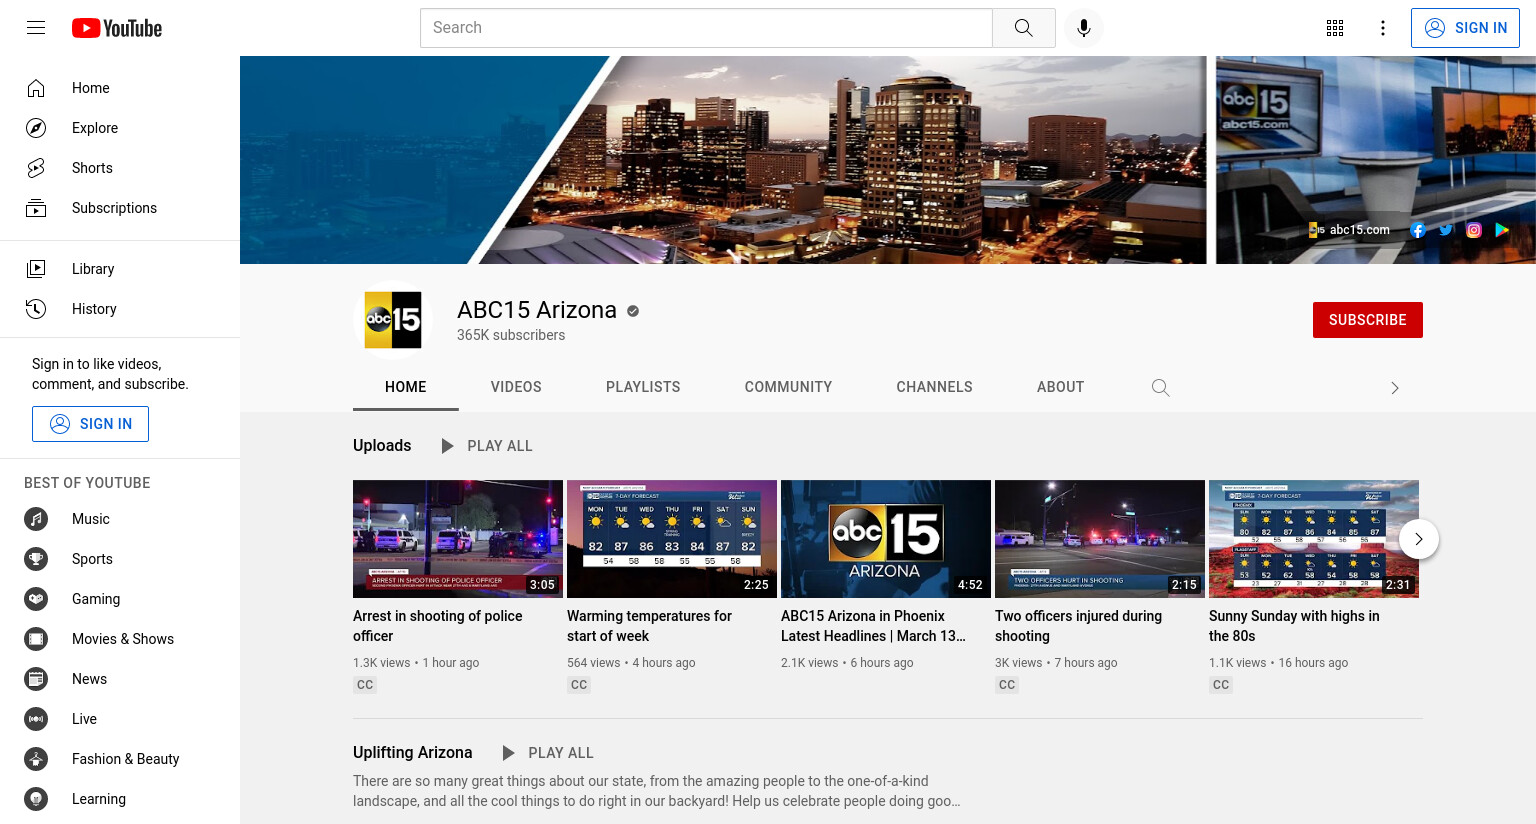This screenshot has width=1536, height=824.
Task: Open ABC15 Latest Headlines thumbnail
Action: (886, 539)
